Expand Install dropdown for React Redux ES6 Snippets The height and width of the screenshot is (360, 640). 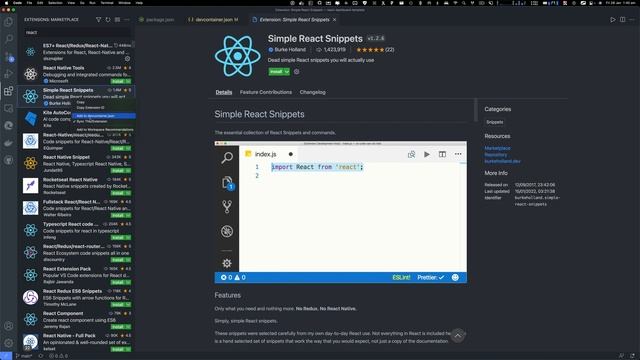click(x=128, y=304)
